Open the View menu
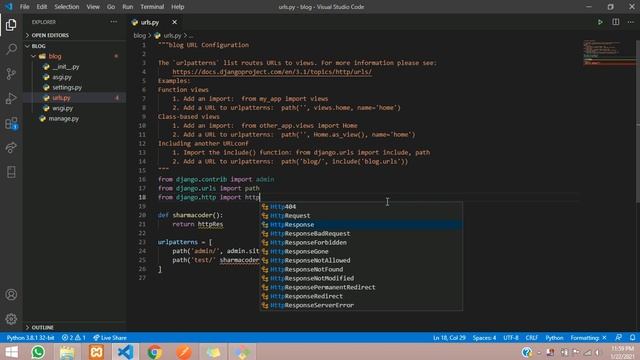Viewport: 640px width, 360px height. pyautogui.click(x=93, y=7)
